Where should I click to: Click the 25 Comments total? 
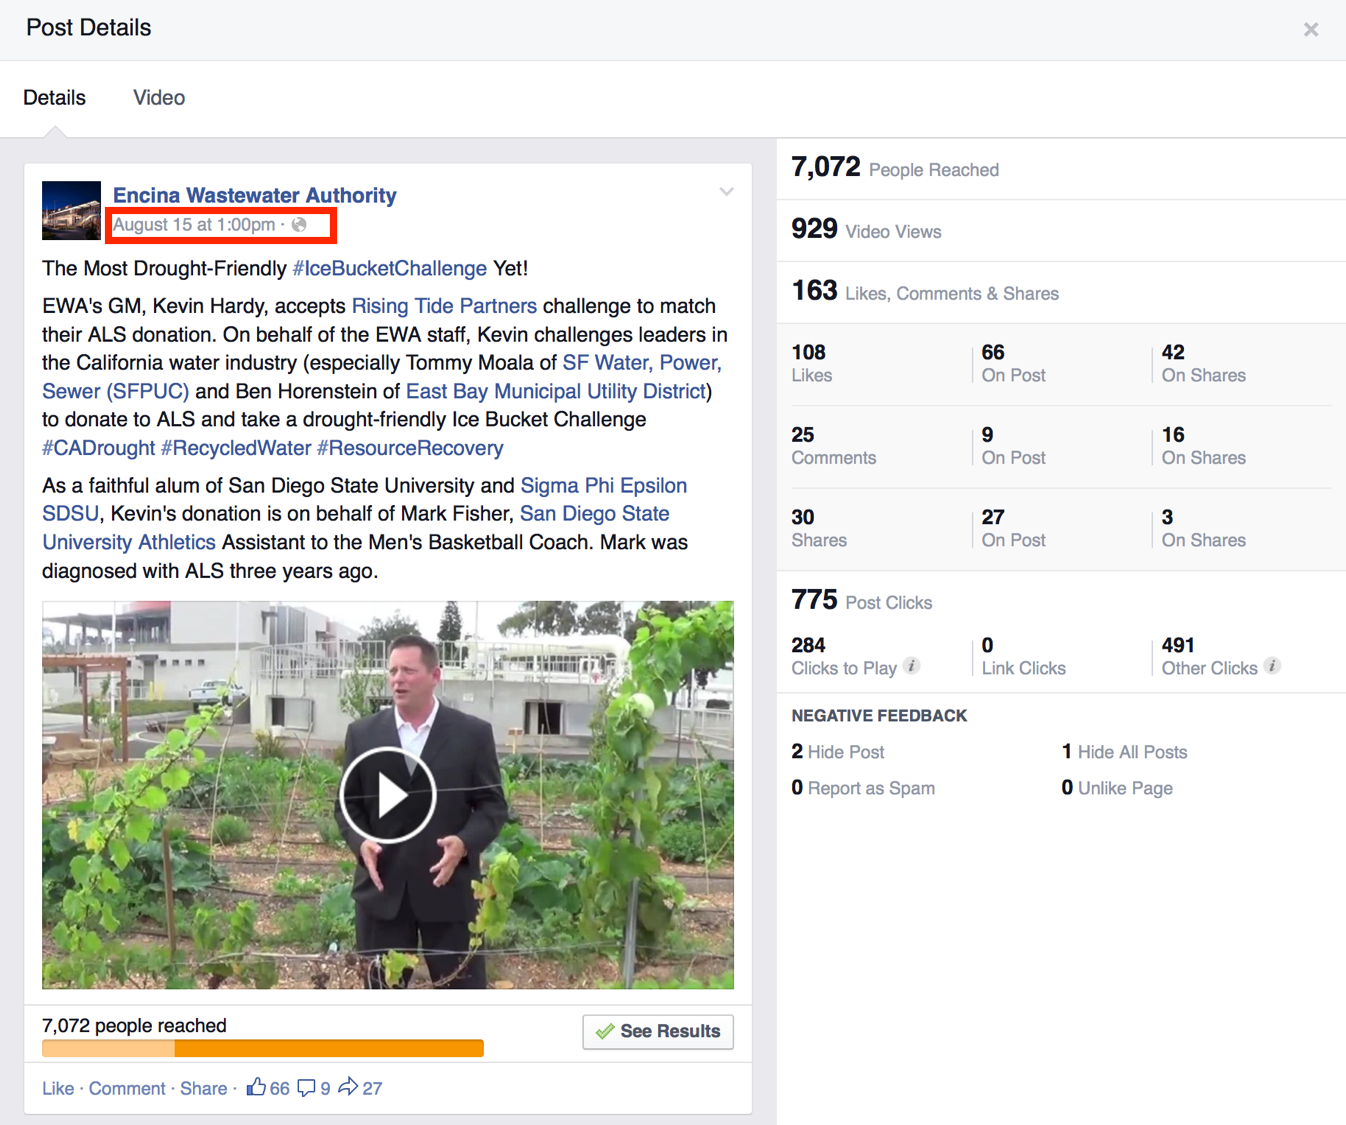coord(834,446)
